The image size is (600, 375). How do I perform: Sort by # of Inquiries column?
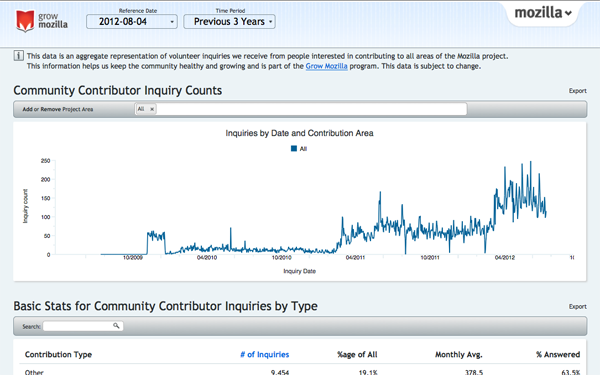pos(264,354)
